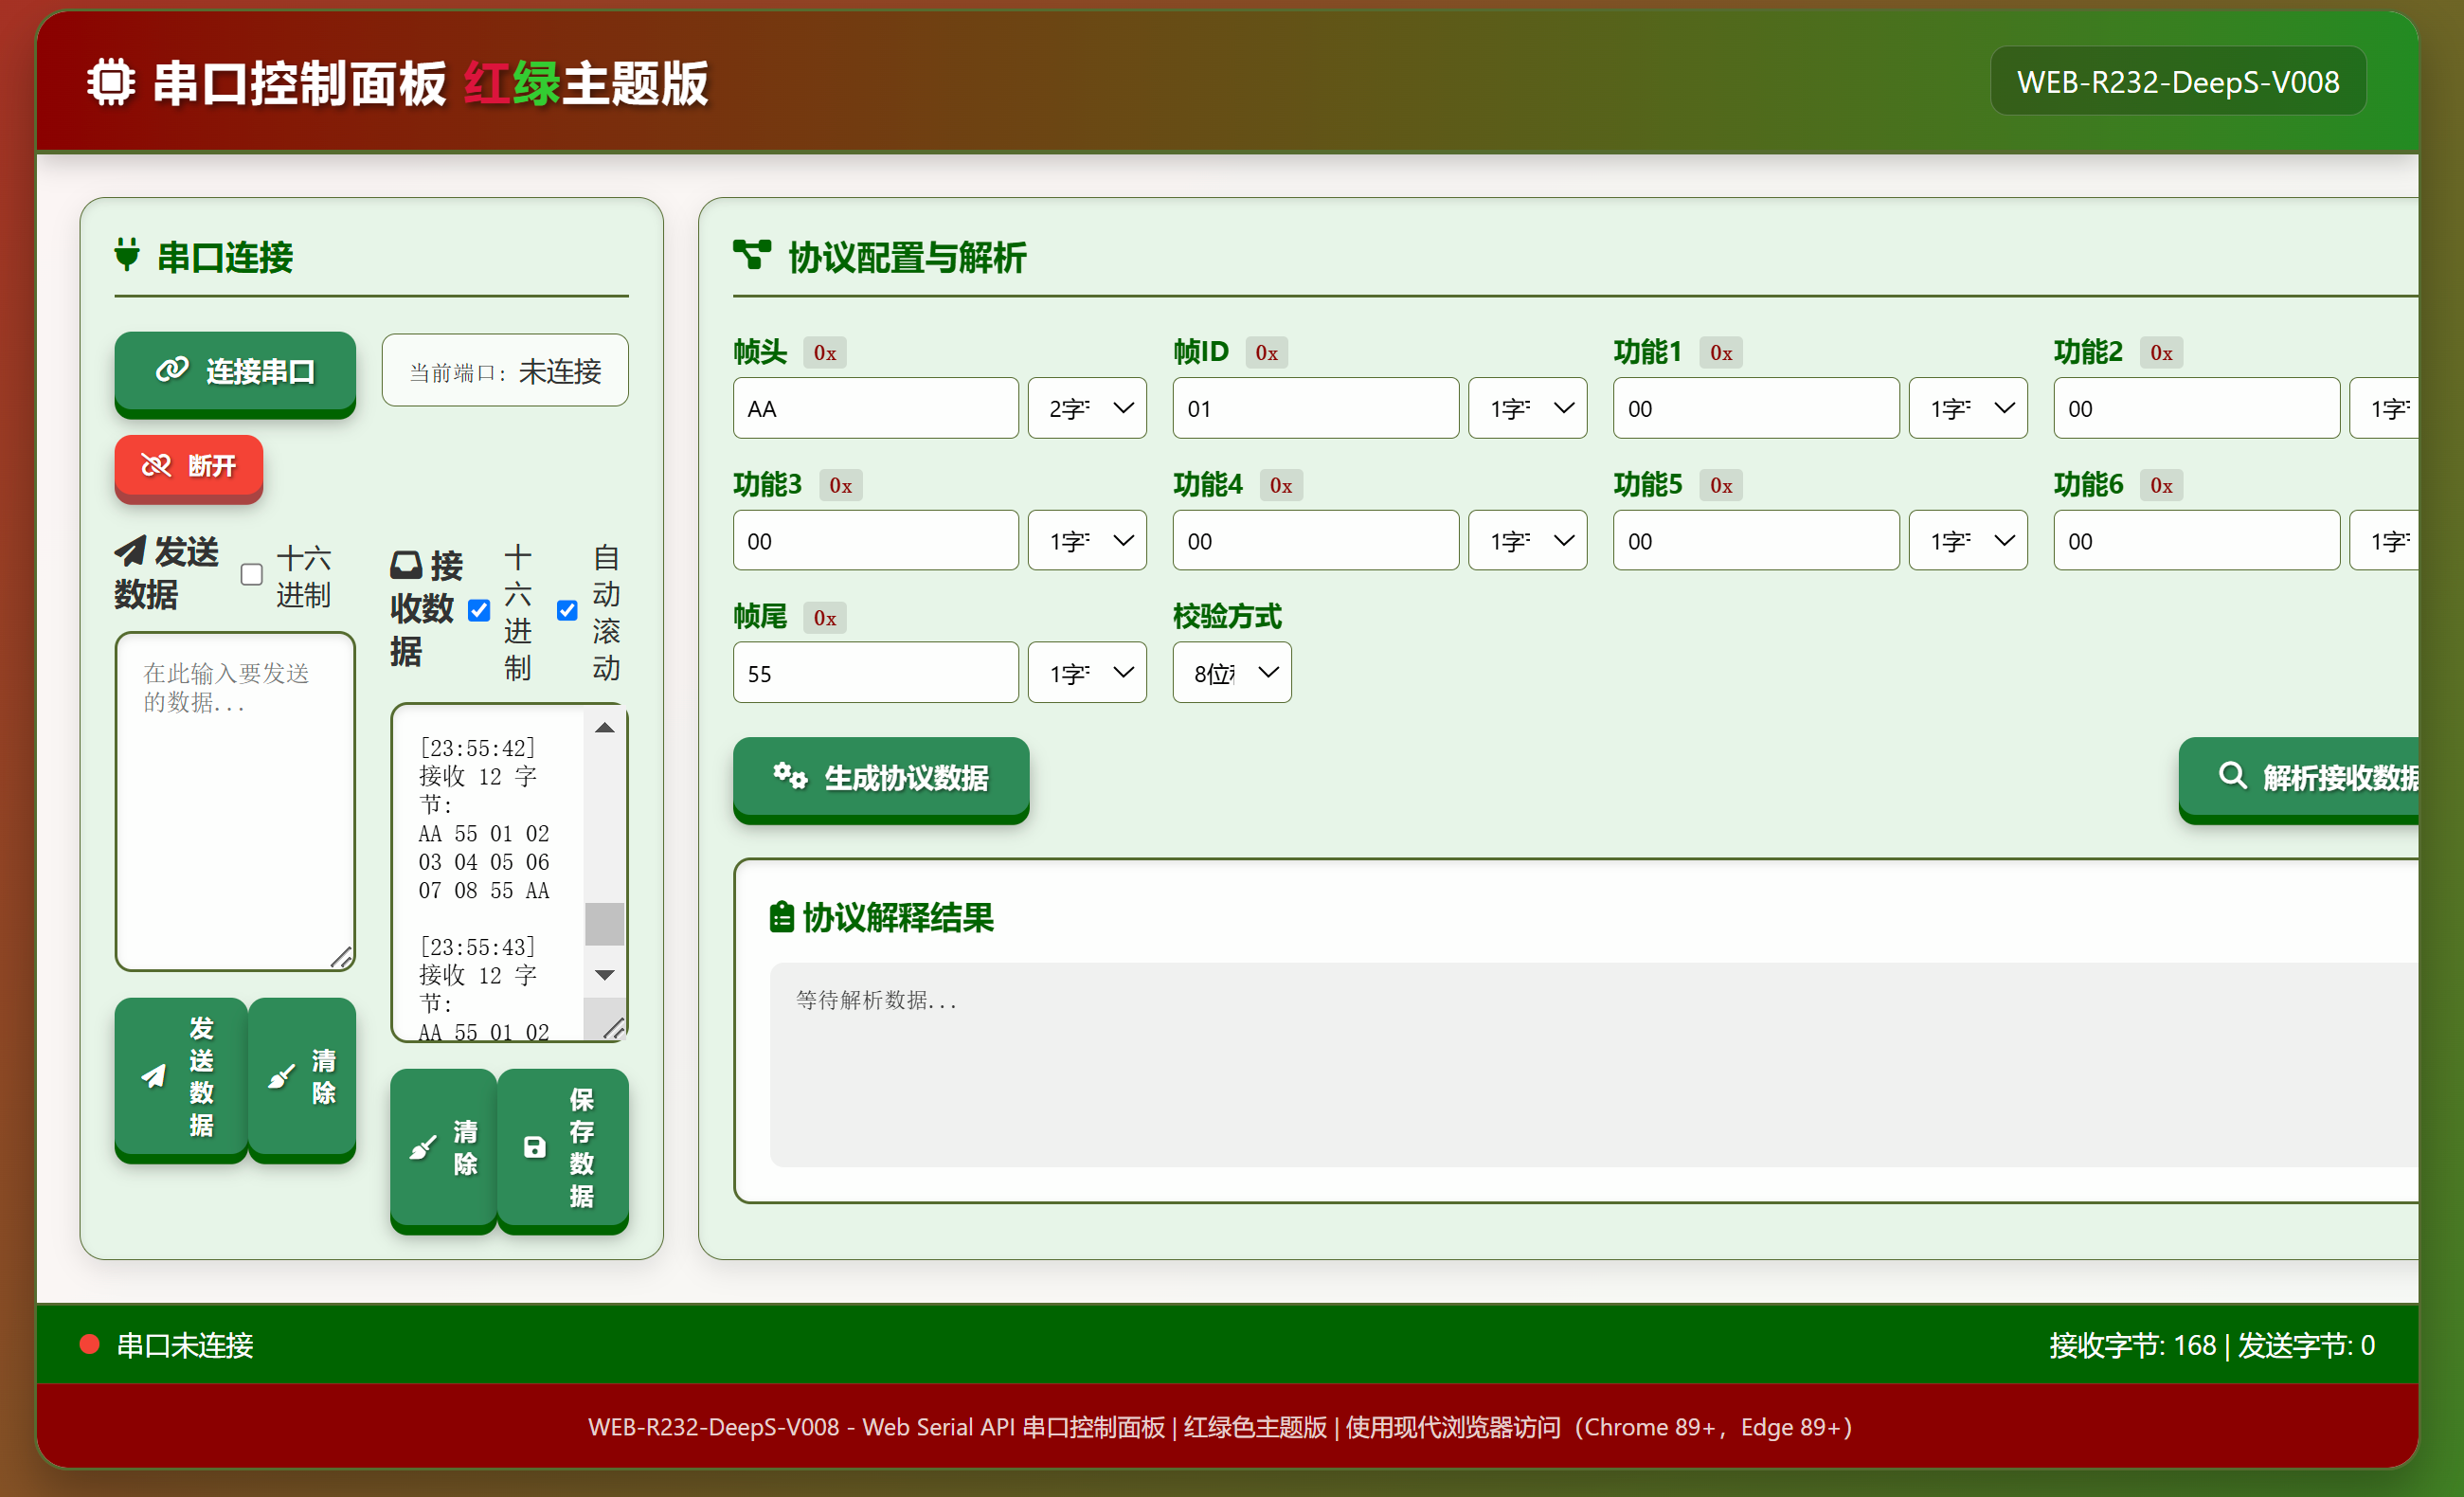The image size is (2464, 1497).
Task: Enable the send 十六进制 checkbox
Action: point(252,575)
